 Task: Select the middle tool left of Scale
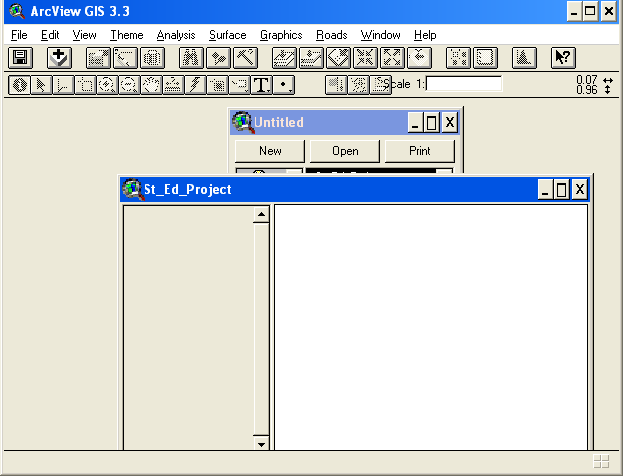(358, 85)
